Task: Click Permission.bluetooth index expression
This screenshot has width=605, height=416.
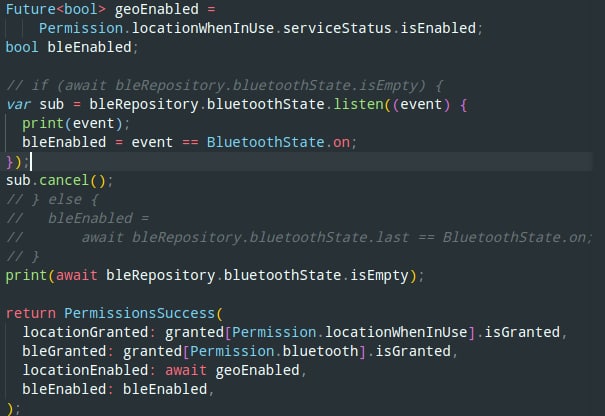Action: click(274, 351)
